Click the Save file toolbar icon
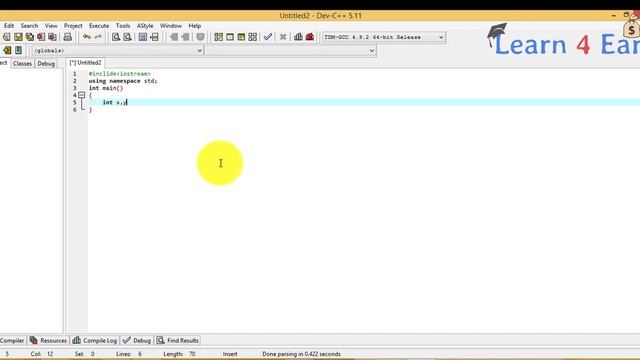The image size is (640, 360). 18,37
